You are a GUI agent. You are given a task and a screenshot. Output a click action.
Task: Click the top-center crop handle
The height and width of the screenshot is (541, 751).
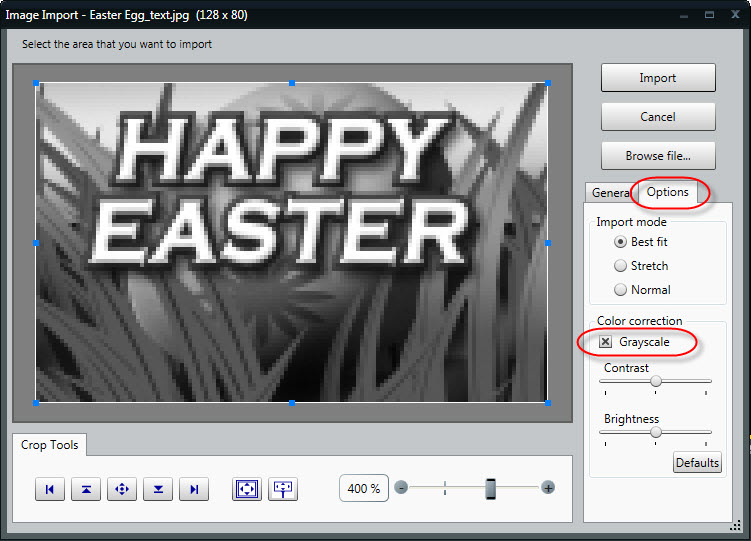click(292, 83)
